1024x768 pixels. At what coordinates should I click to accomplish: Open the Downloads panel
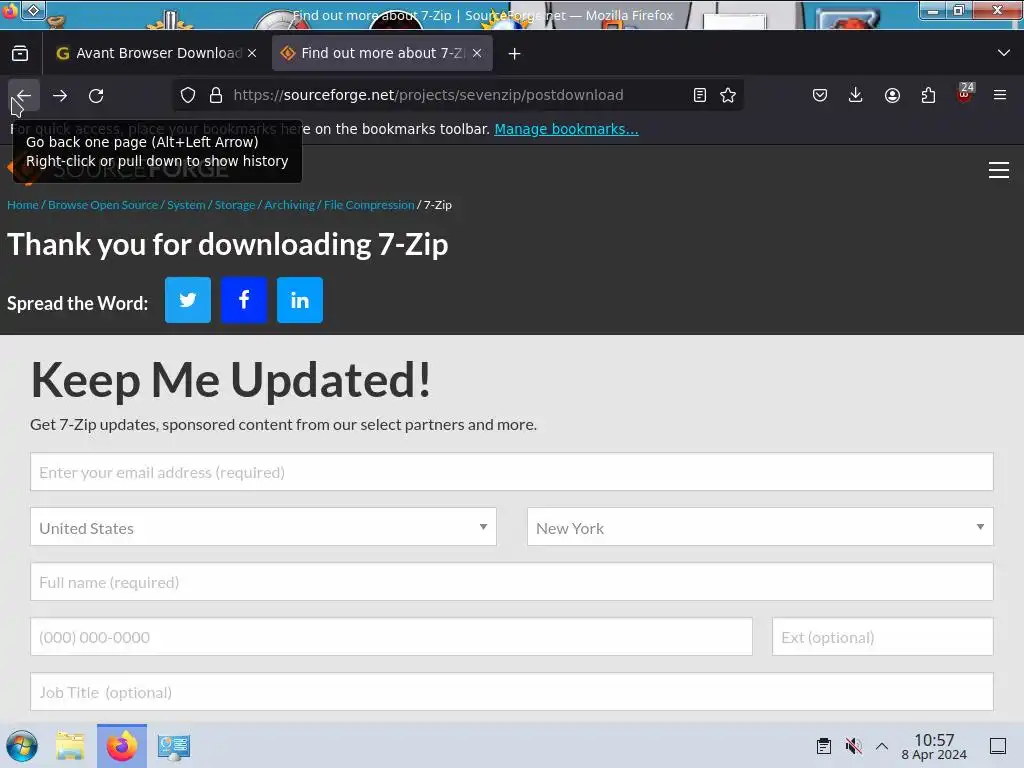(x=856, y=95)
